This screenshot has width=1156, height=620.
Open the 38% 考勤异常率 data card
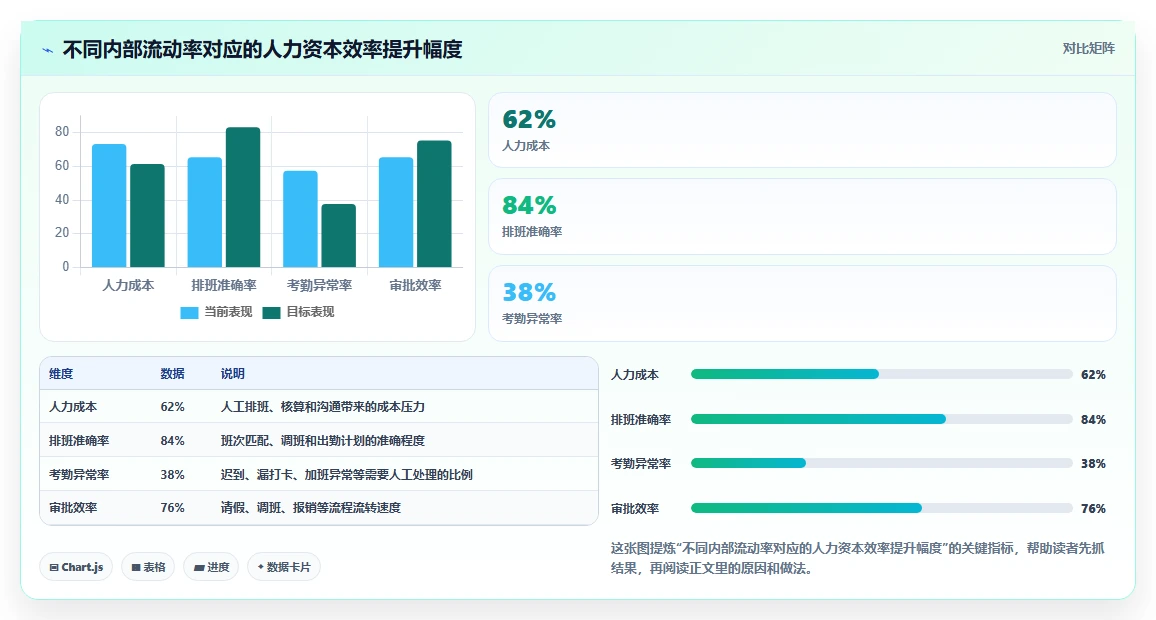pyautogui.click(x=802, y=303)
